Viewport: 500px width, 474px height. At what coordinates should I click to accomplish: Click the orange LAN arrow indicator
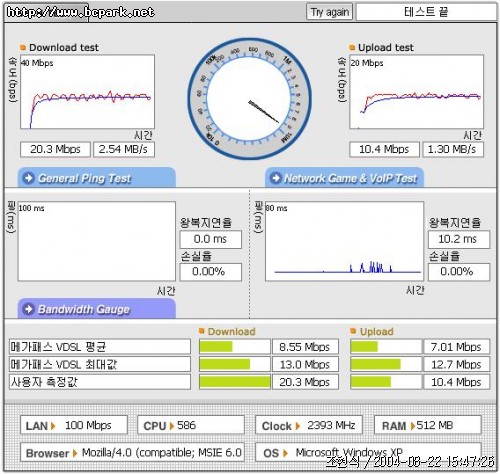point(53,426)
